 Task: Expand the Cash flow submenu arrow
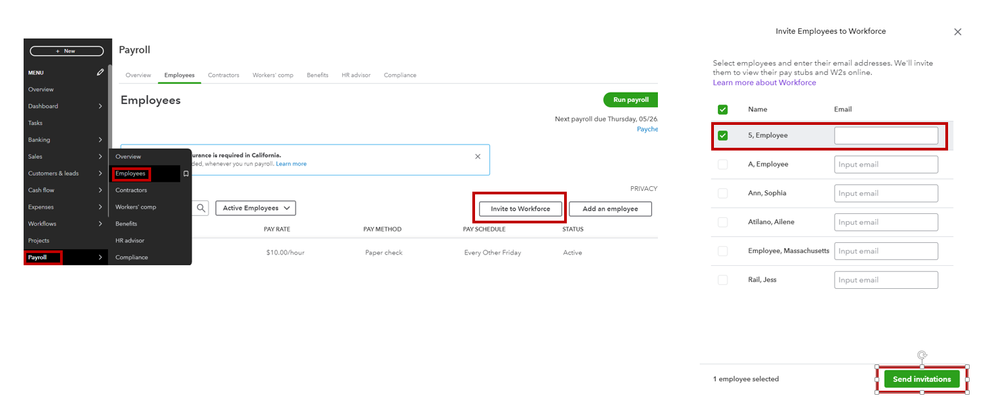click(x=100, y=190)
